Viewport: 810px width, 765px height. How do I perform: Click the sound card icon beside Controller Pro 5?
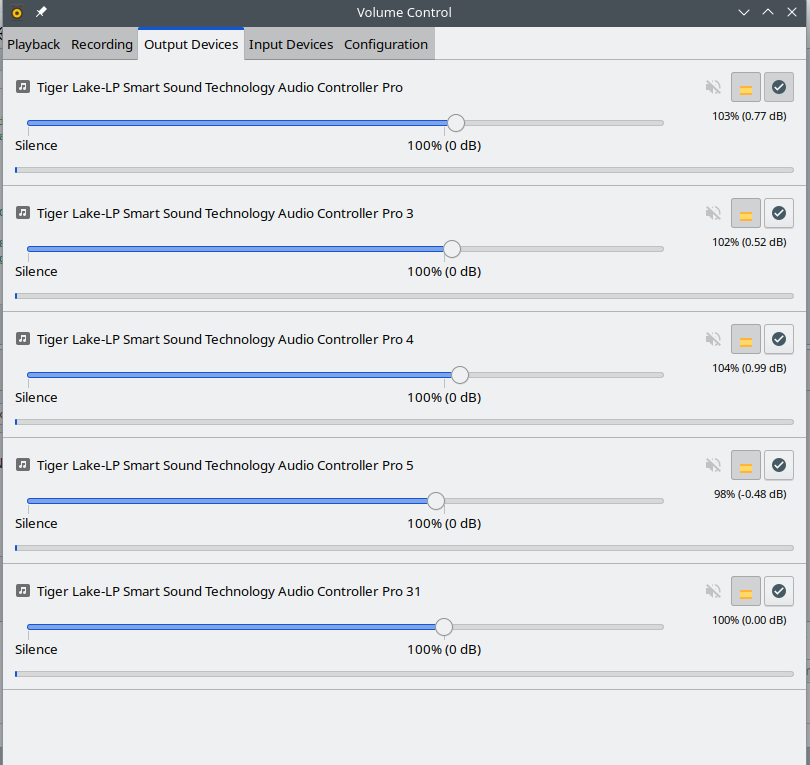pyautogui.click(x=23, y=464)
